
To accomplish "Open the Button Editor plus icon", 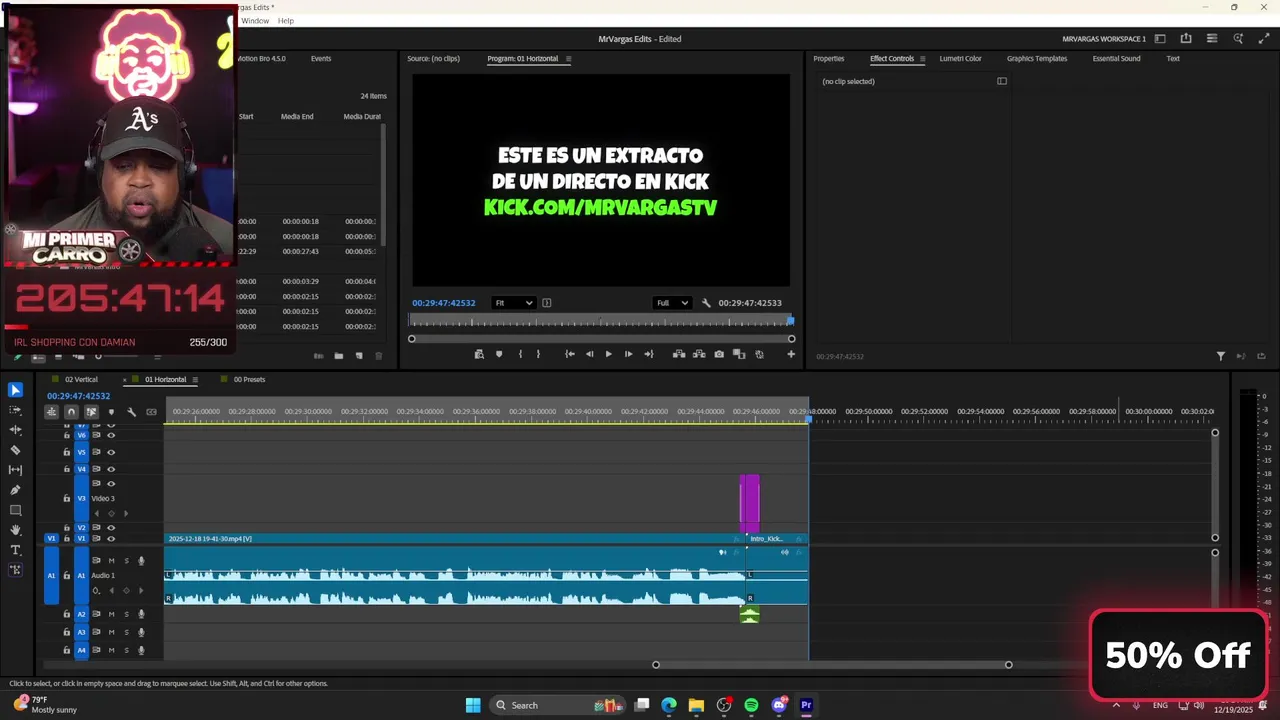I will (791, 354).
